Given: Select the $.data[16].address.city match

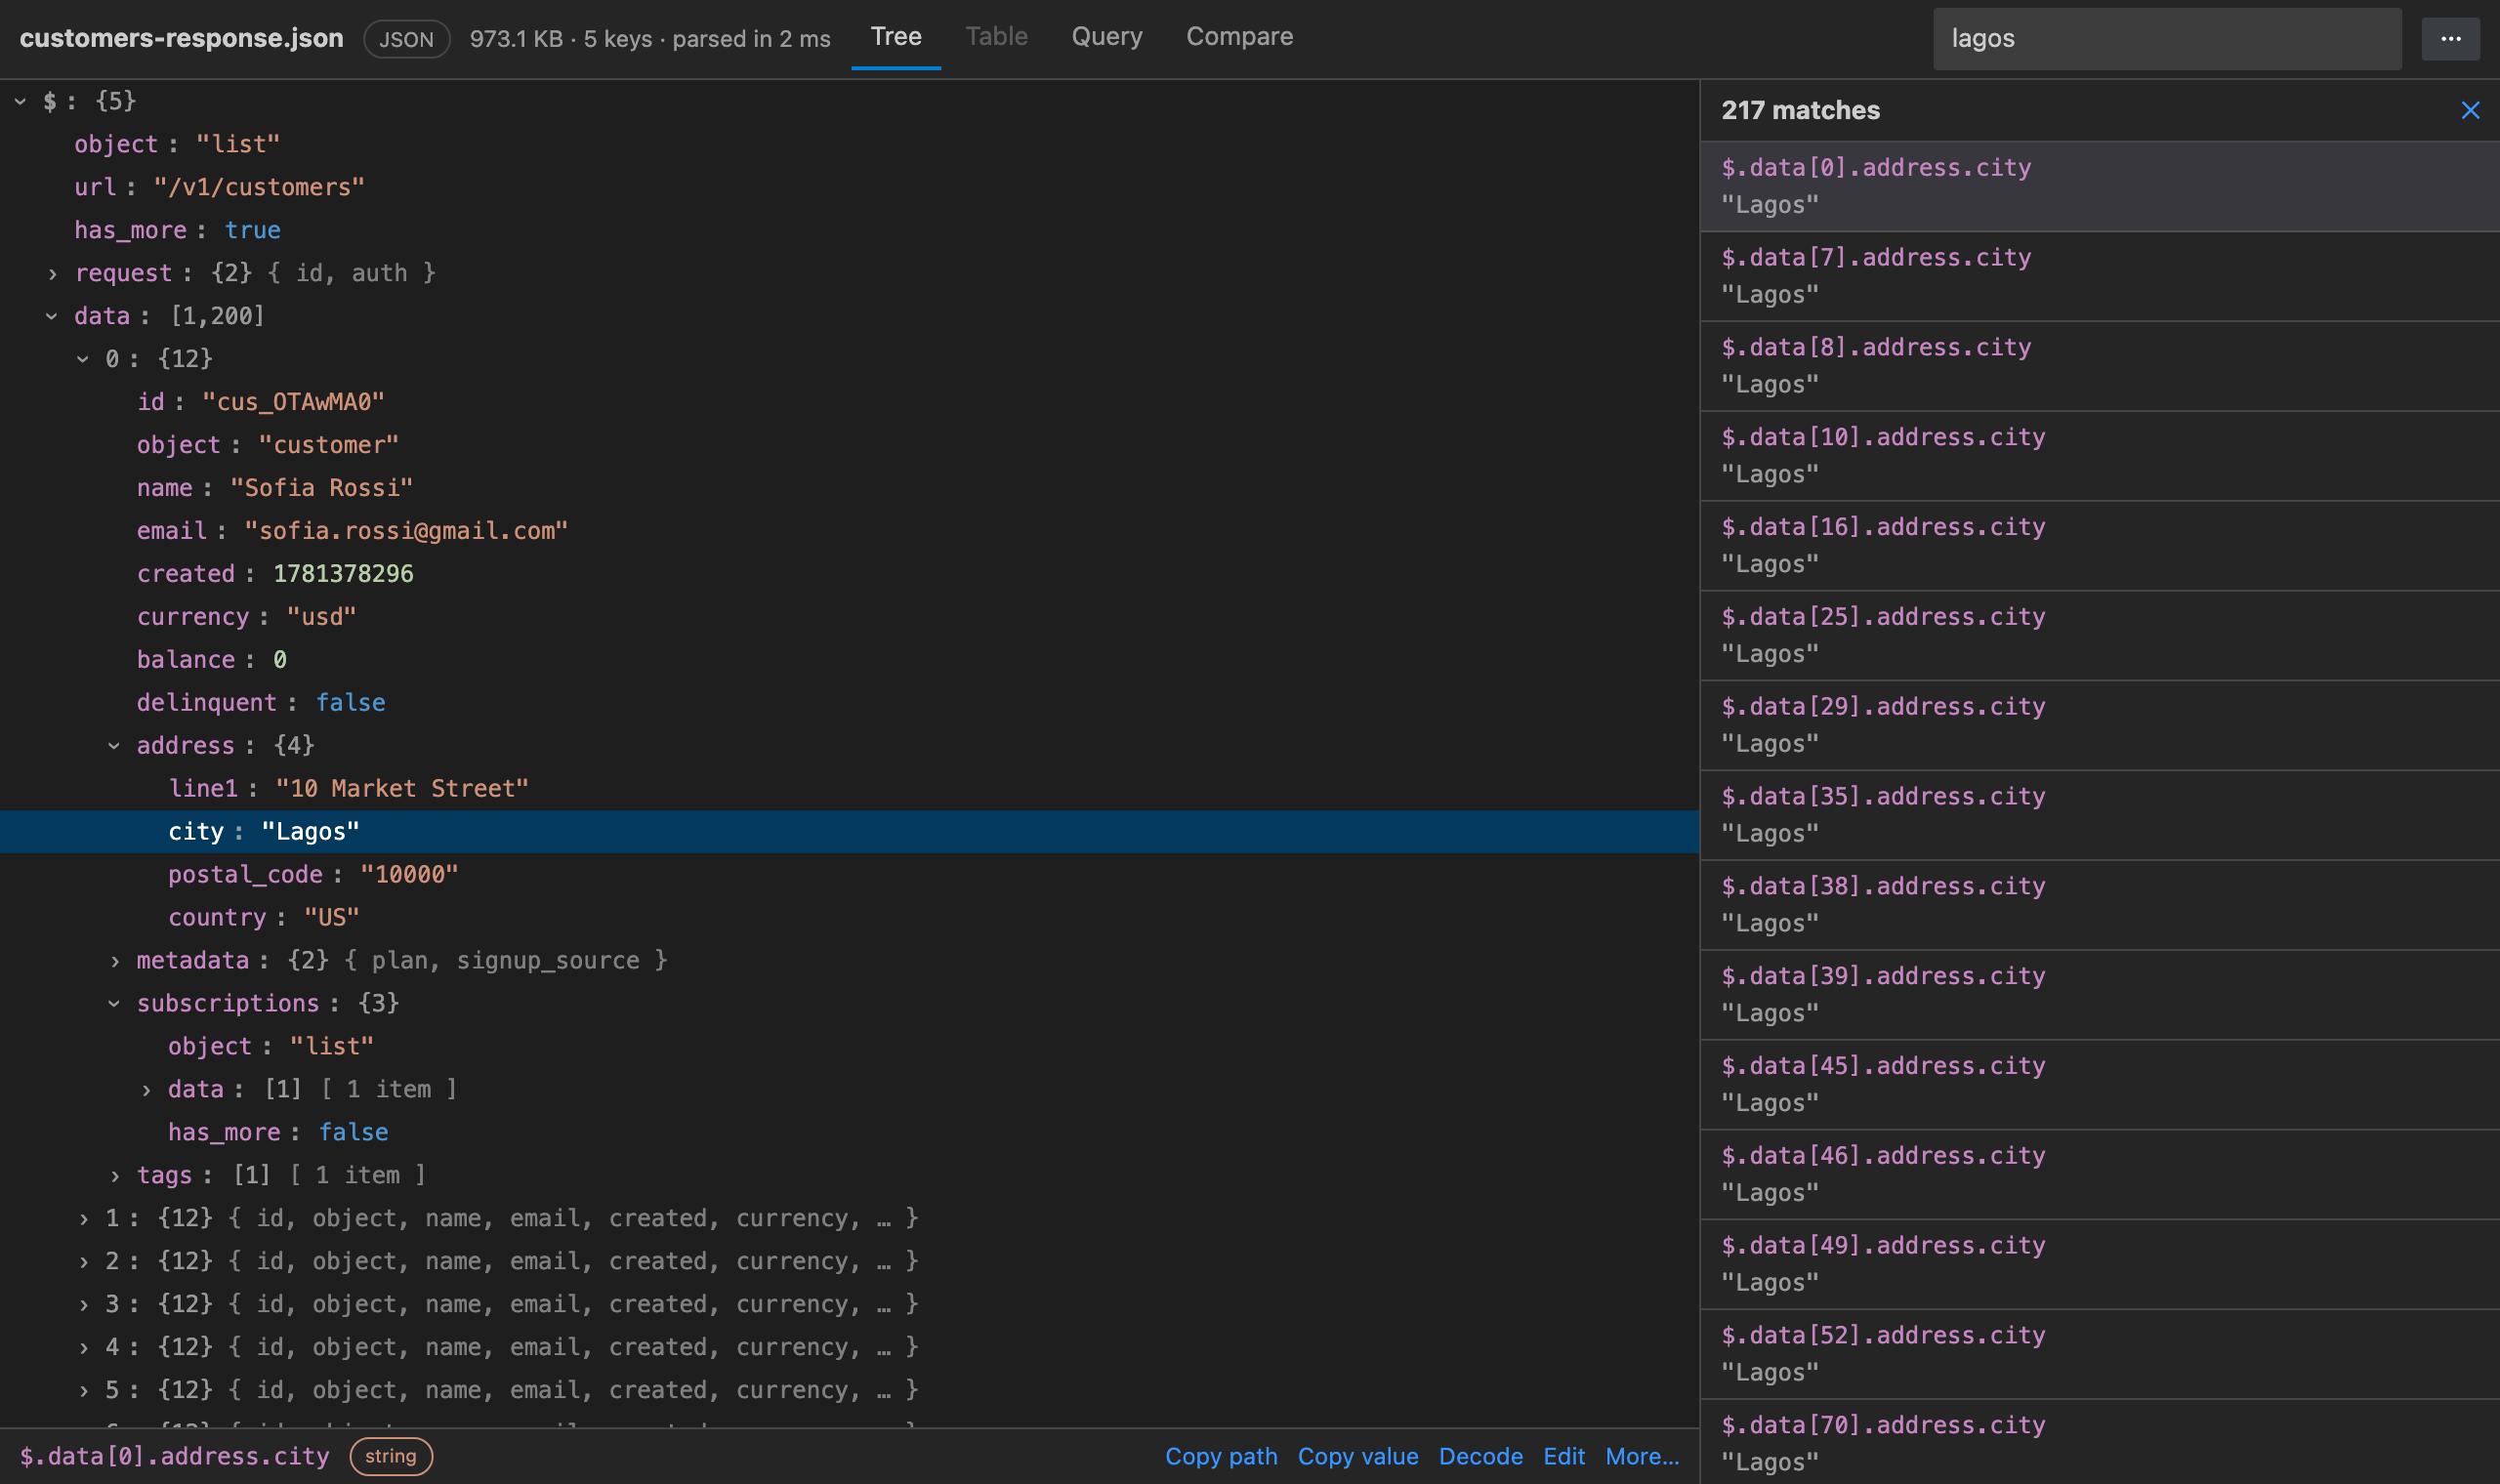Looking at the screenshot, I should [2100, 546].
